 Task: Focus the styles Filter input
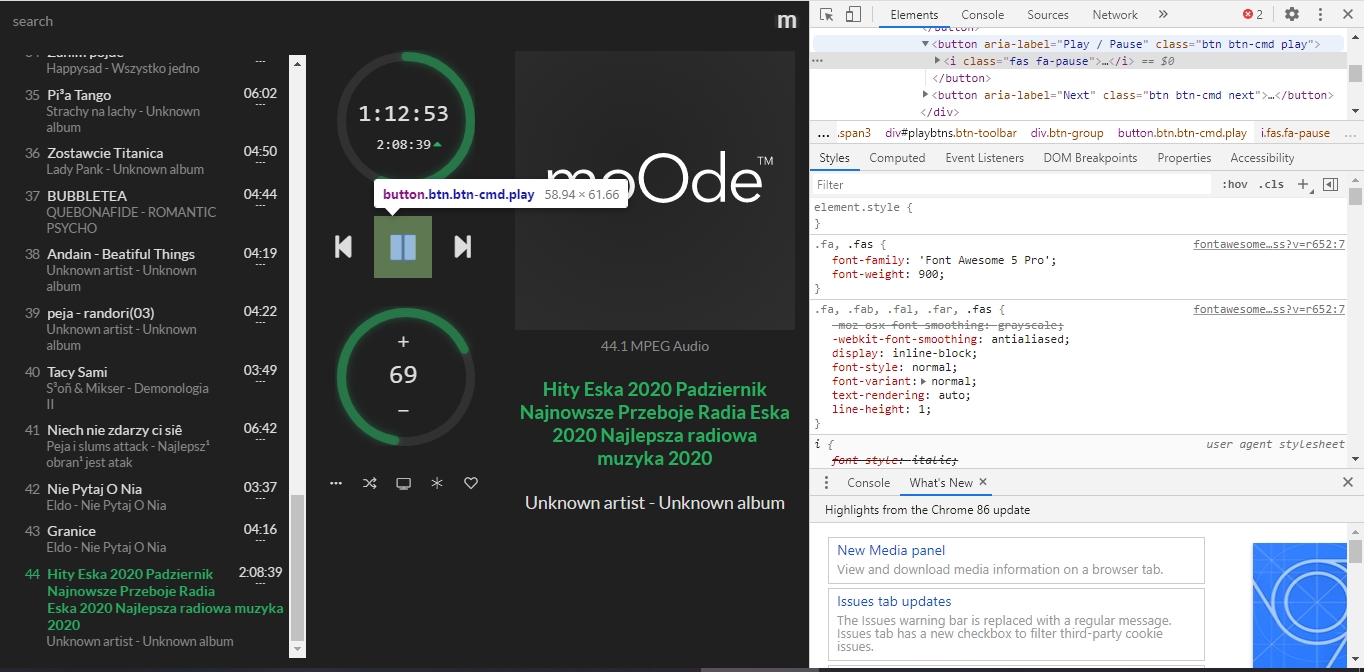click(1012, 185)
